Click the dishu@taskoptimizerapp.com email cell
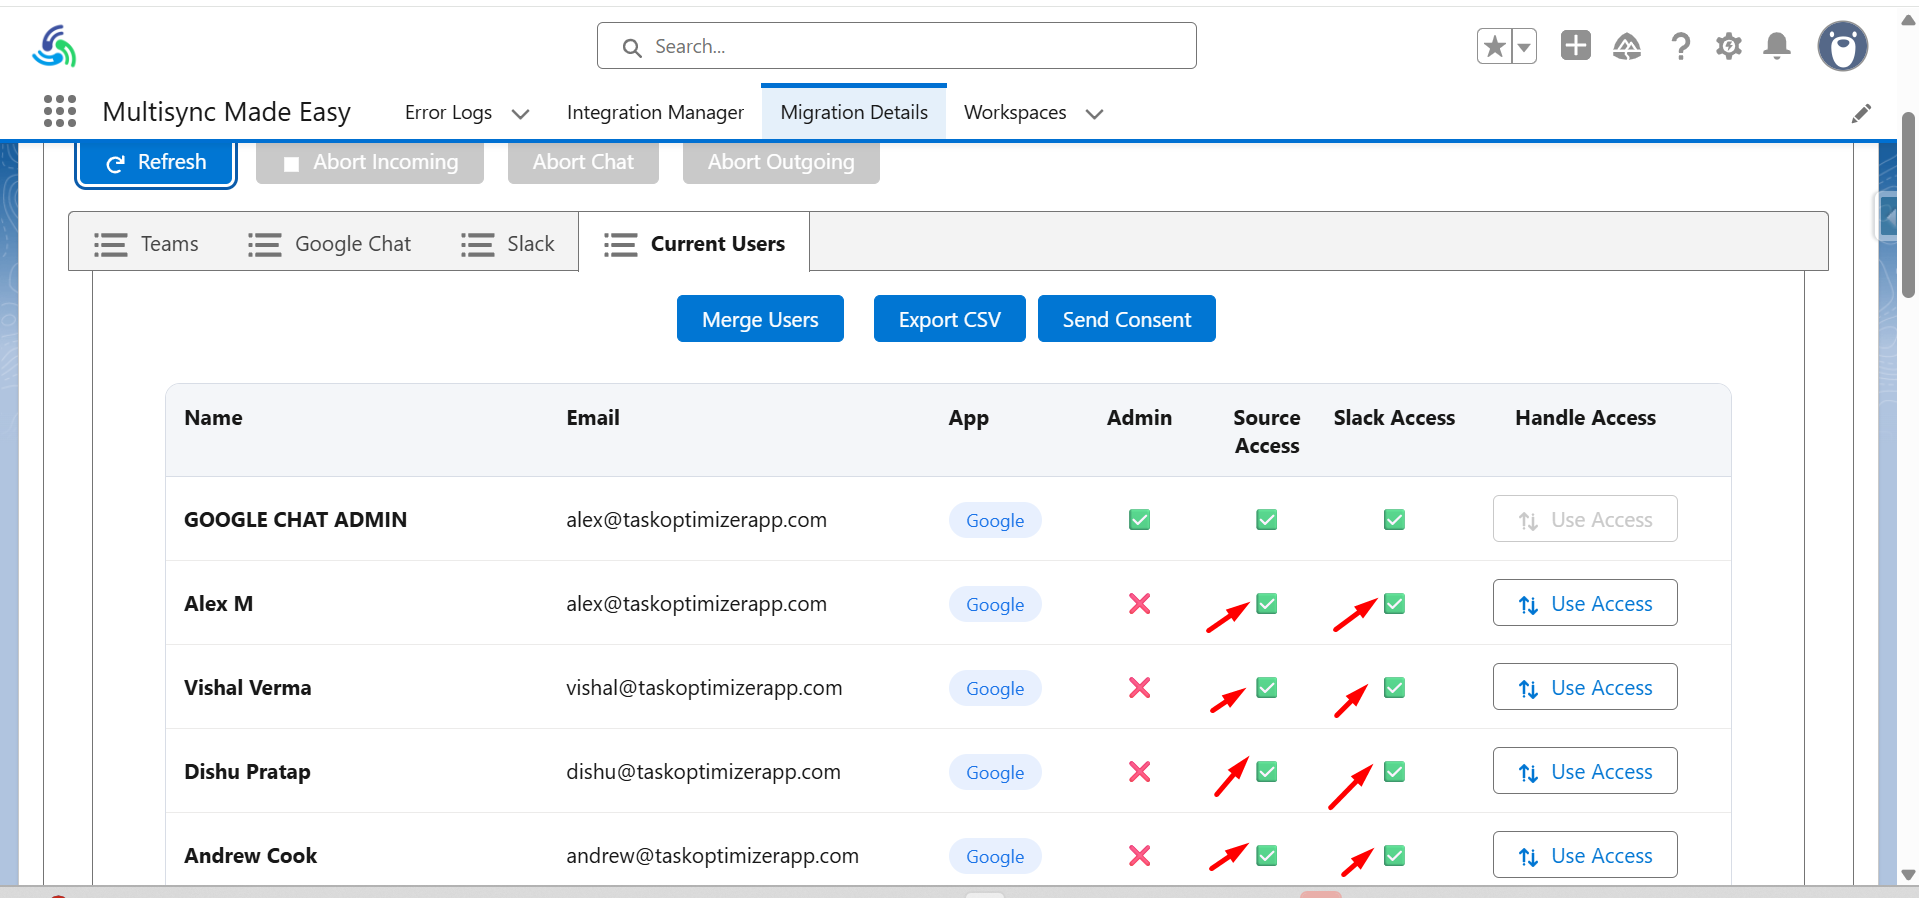The width and height of the screenshot is (1919, 898). click(703, 772)
